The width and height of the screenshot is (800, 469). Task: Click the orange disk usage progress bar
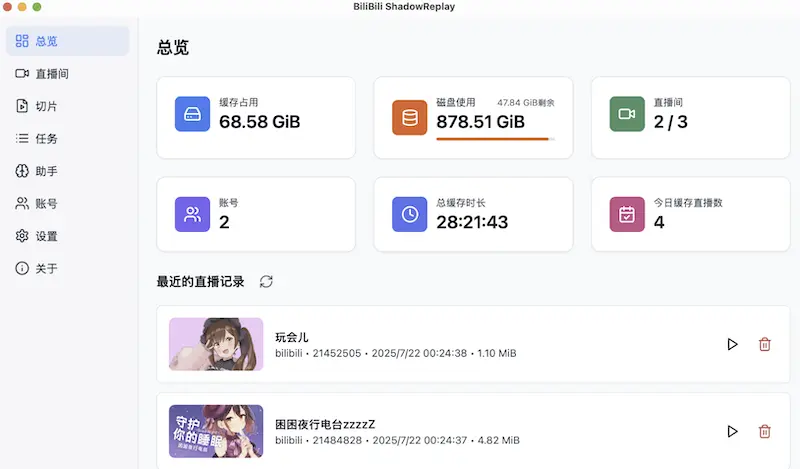[x=495, y=139]
